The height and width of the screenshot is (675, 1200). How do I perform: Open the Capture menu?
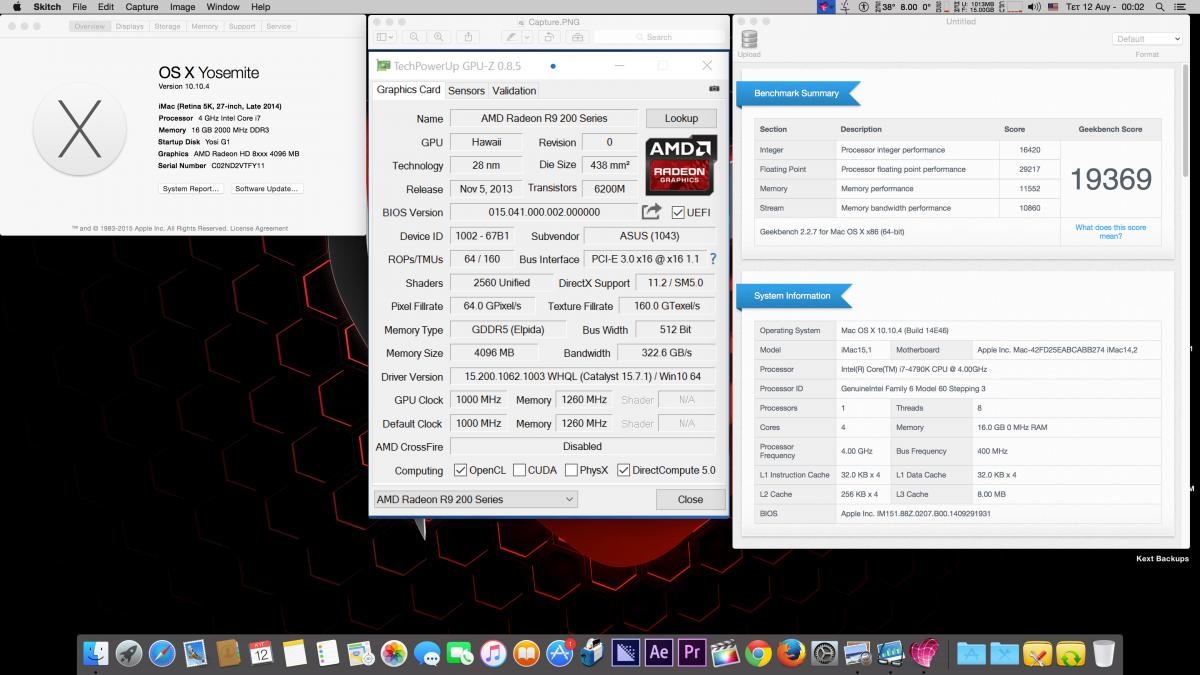(x=142, y=7)
